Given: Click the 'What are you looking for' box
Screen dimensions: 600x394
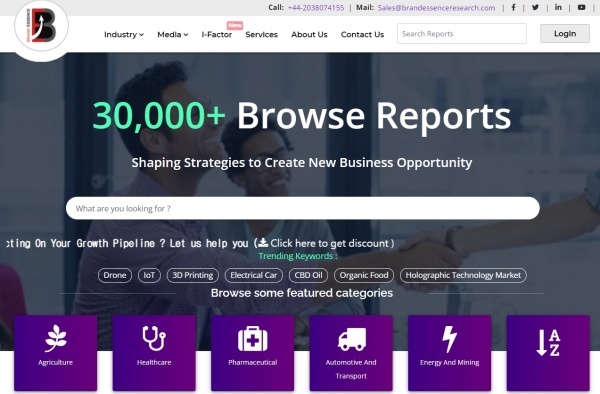Looking at the screenshot, I should 303,208.
